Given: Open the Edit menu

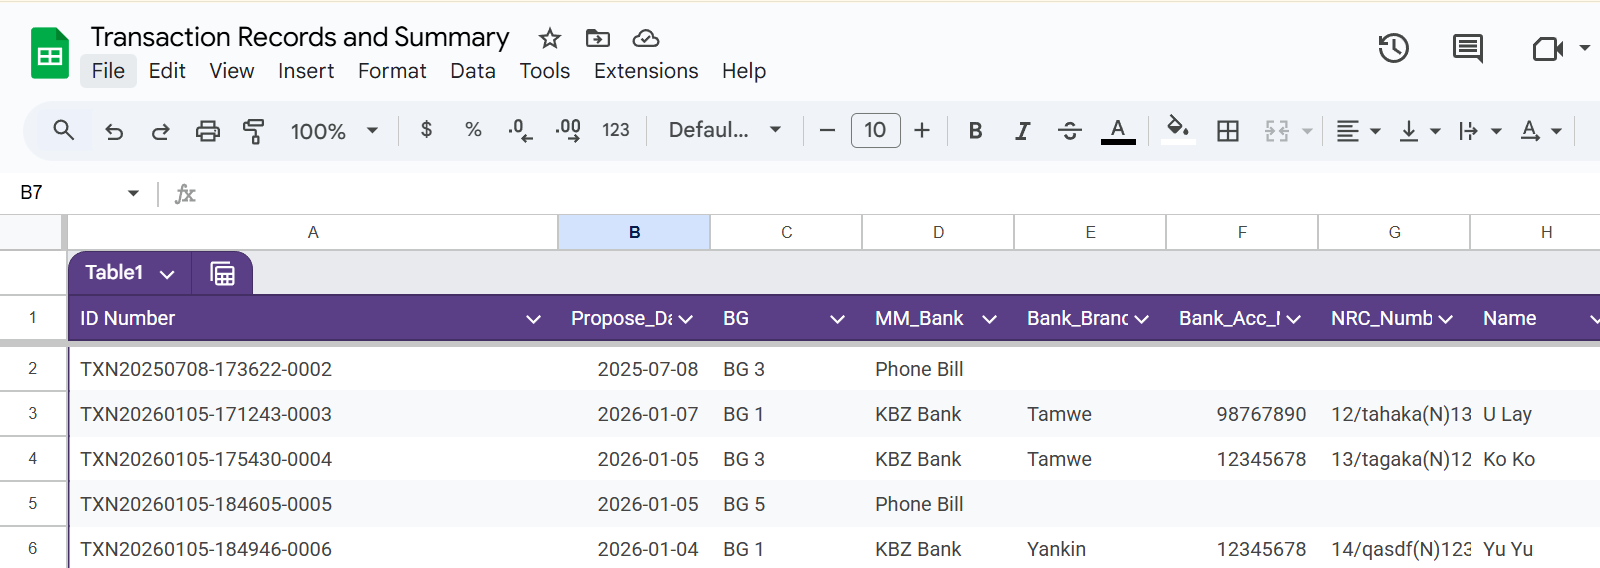Looking at the screenshot, I should 167,71.
